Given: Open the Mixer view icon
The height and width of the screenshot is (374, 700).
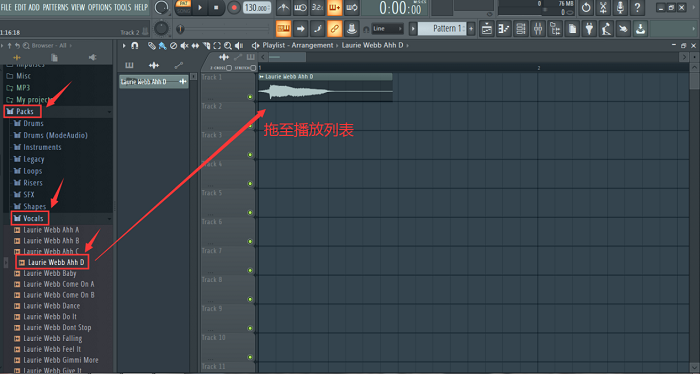Looking at the screenshot, I should (x=538, y=29).
